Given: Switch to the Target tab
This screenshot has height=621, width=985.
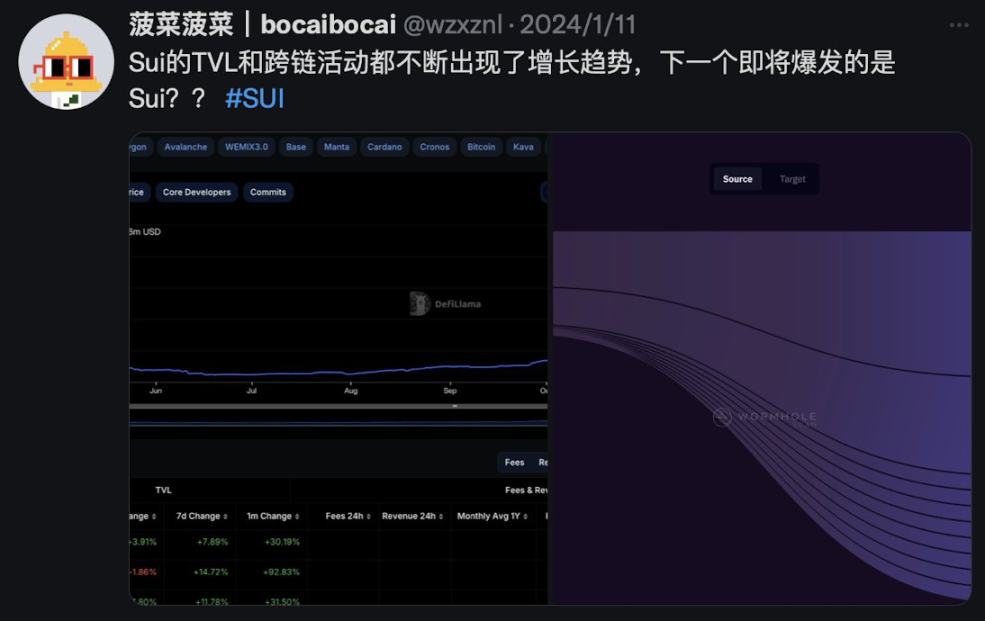Looking at the screenshot, I should click(x=792, y=179).
